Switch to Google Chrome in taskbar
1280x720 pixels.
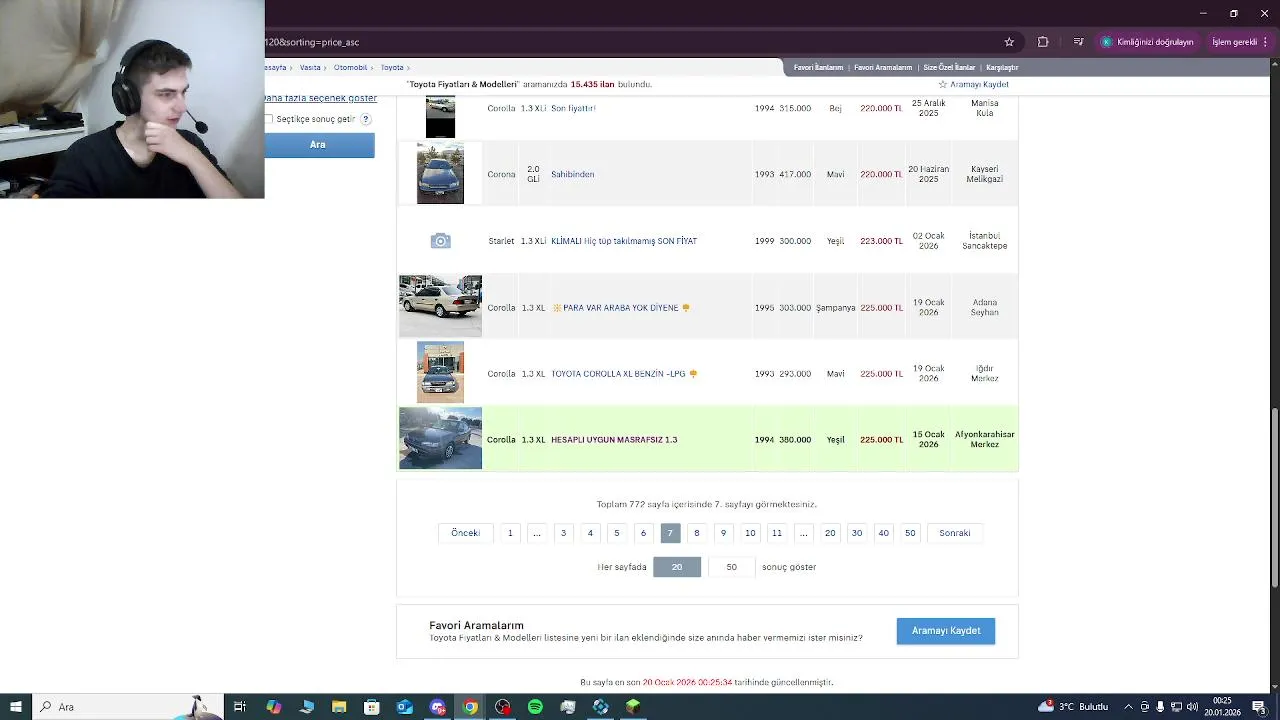[470, 707]
